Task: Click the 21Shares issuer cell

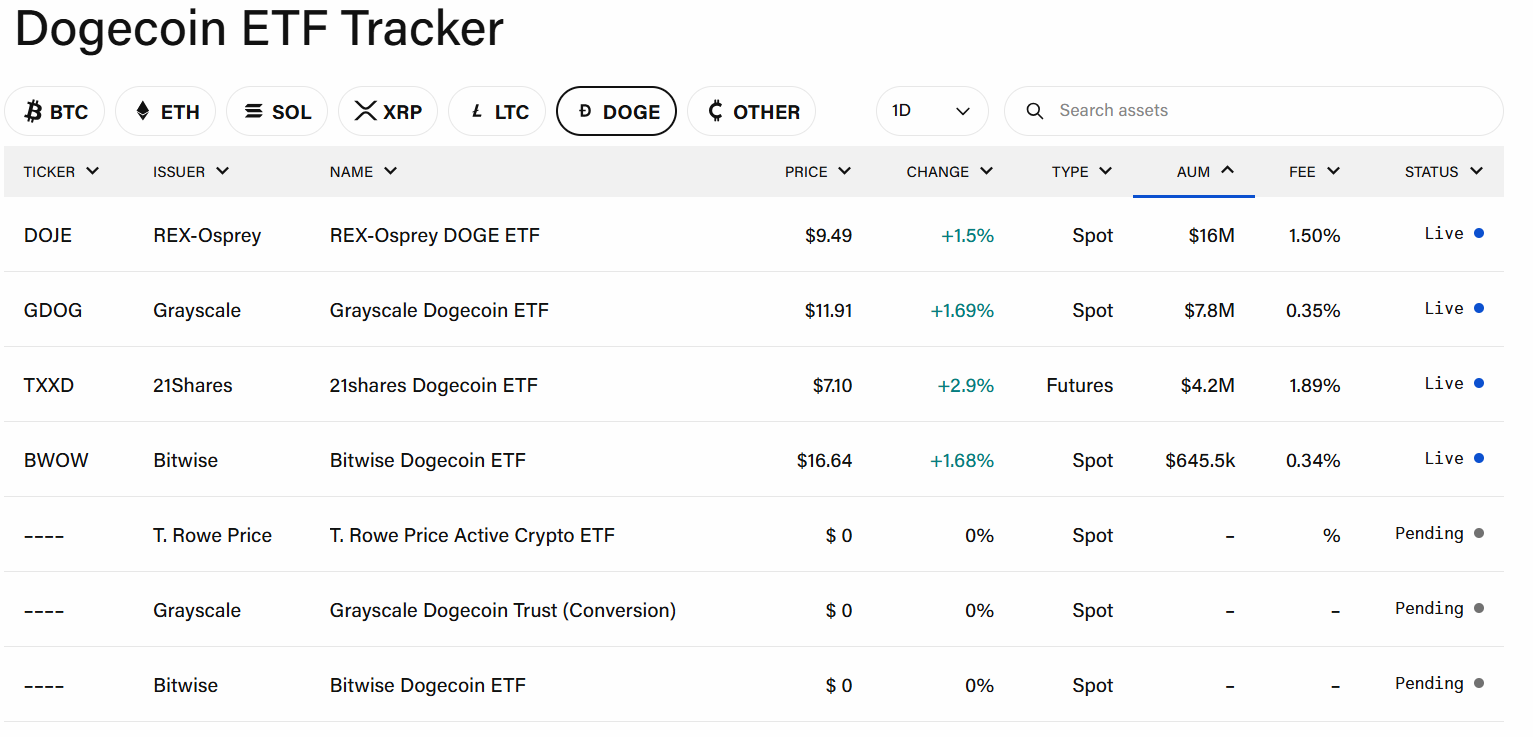Action: 193,386
